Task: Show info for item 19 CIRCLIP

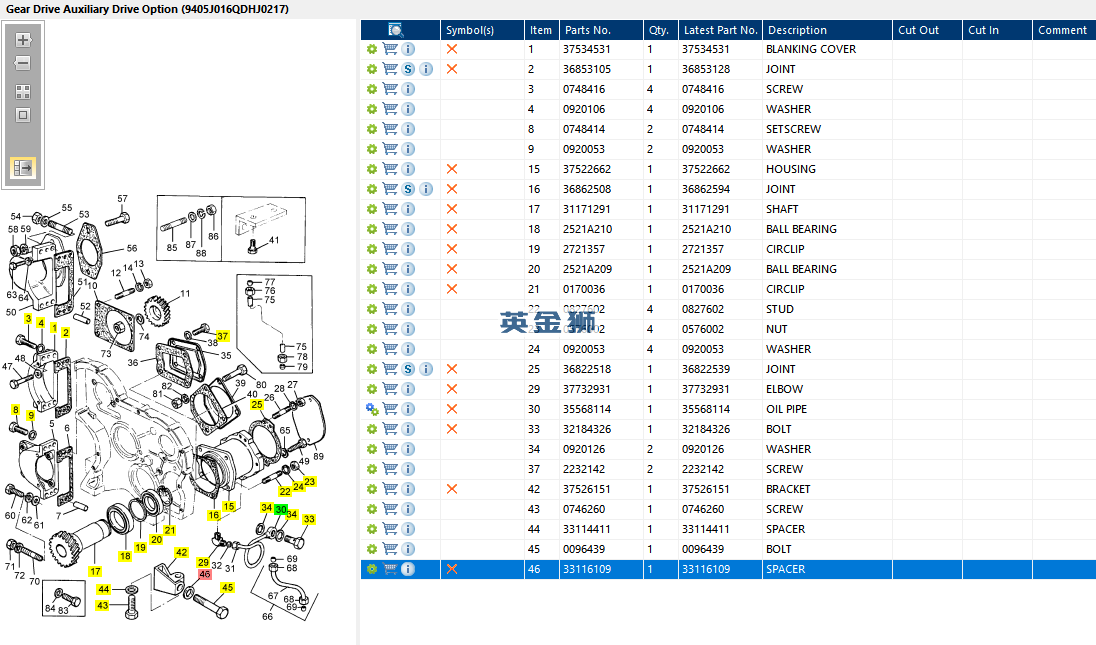Action: [x=408, y=249]
